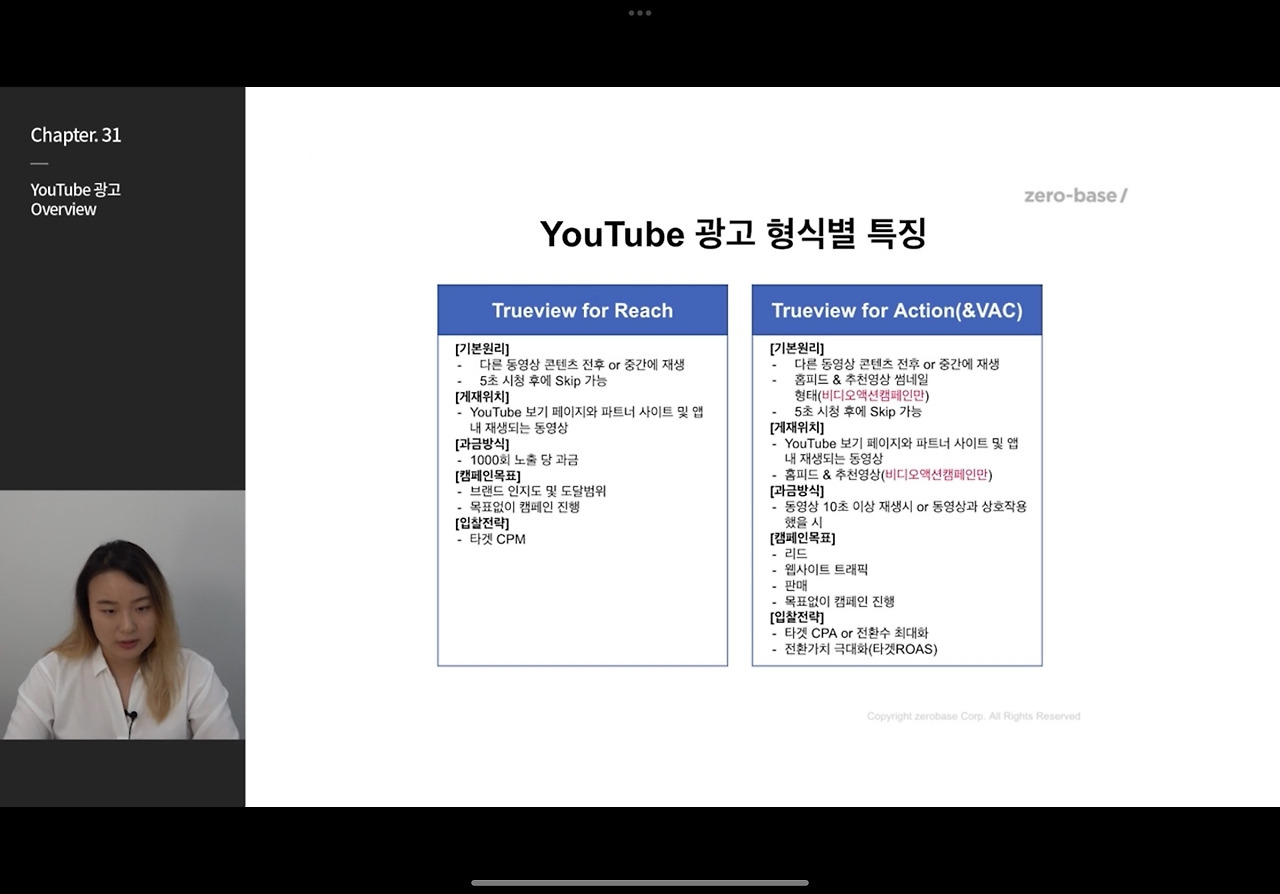Viewport: 1280px width, 894px height.
Task: Select the "전환가치 극대화(타겟ROAS)" line
Action: pyautogui.click(x=861, y=649)
